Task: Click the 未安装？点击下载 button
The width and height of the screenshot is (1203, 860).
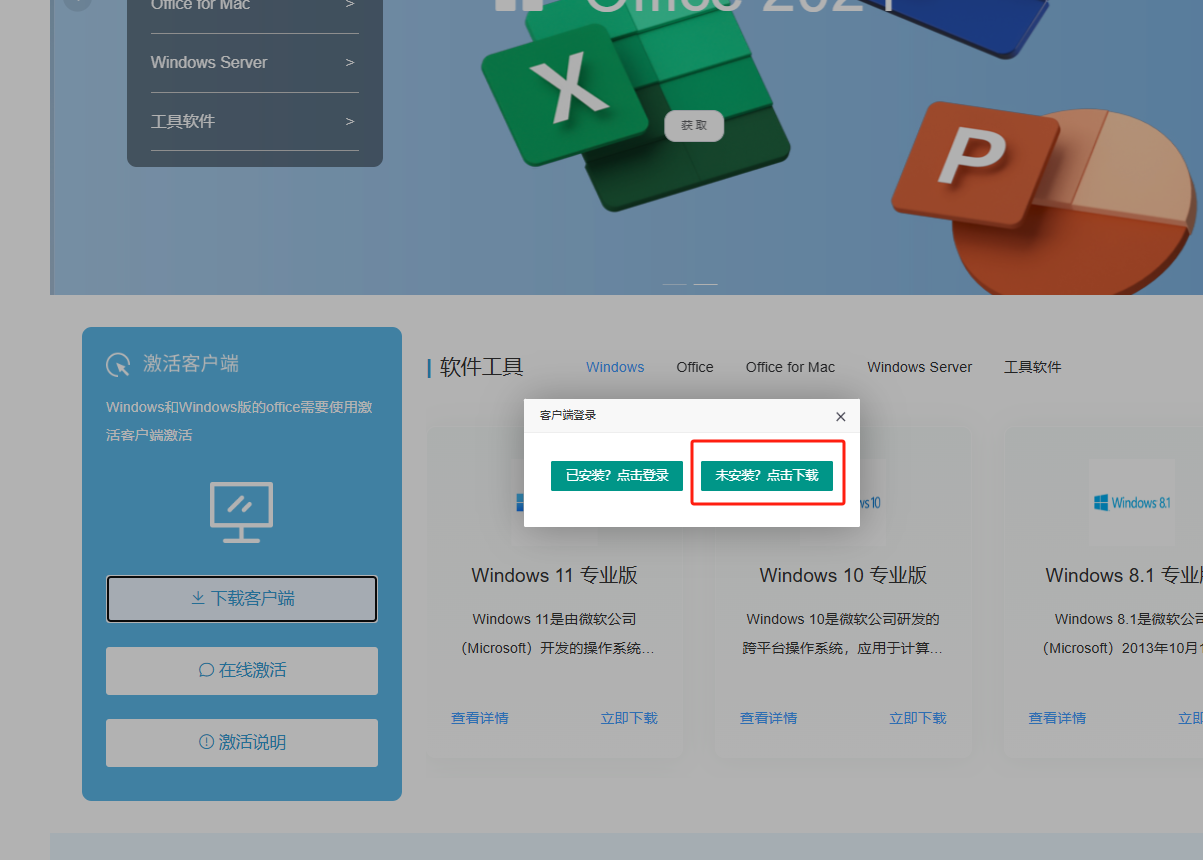Action: (x=767, y=476)
